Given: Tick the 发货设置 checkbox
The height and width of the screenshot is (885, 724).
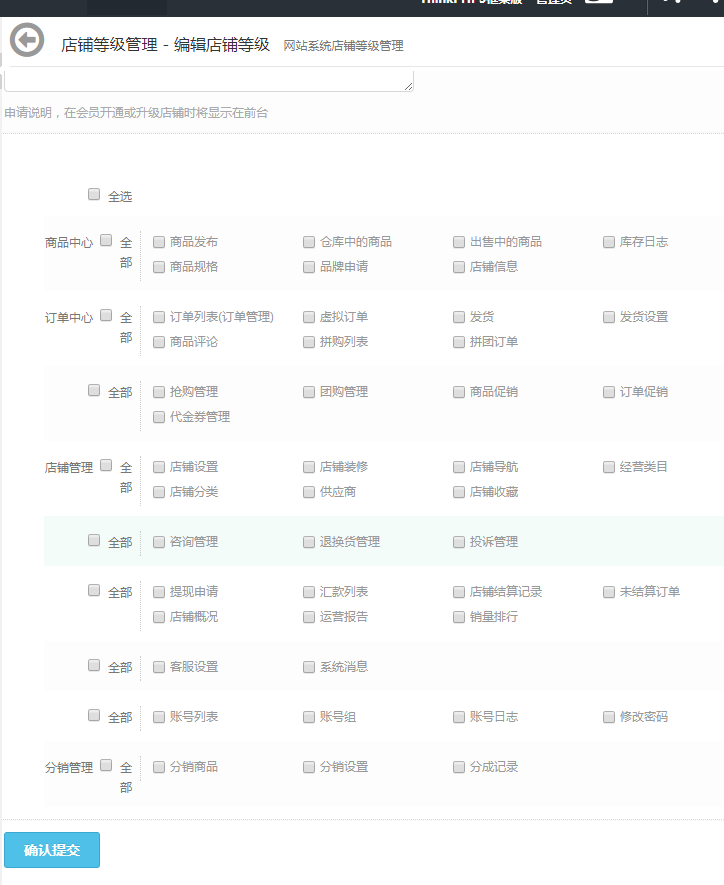Looking at the screenshot, I should pyautogui.click(x=609, y=317).
